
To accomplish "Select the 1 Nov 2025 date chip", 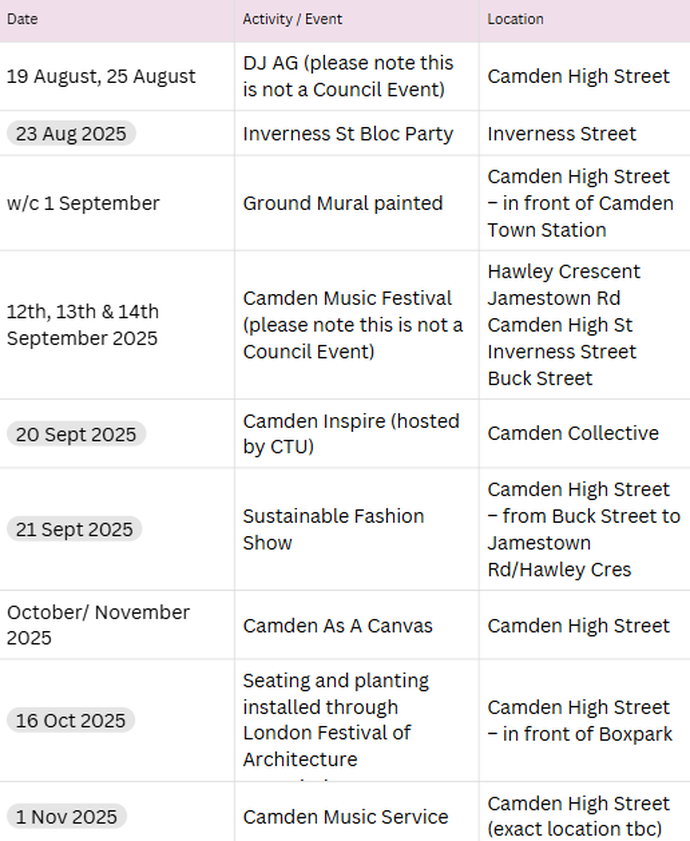I will click(67, 817).
